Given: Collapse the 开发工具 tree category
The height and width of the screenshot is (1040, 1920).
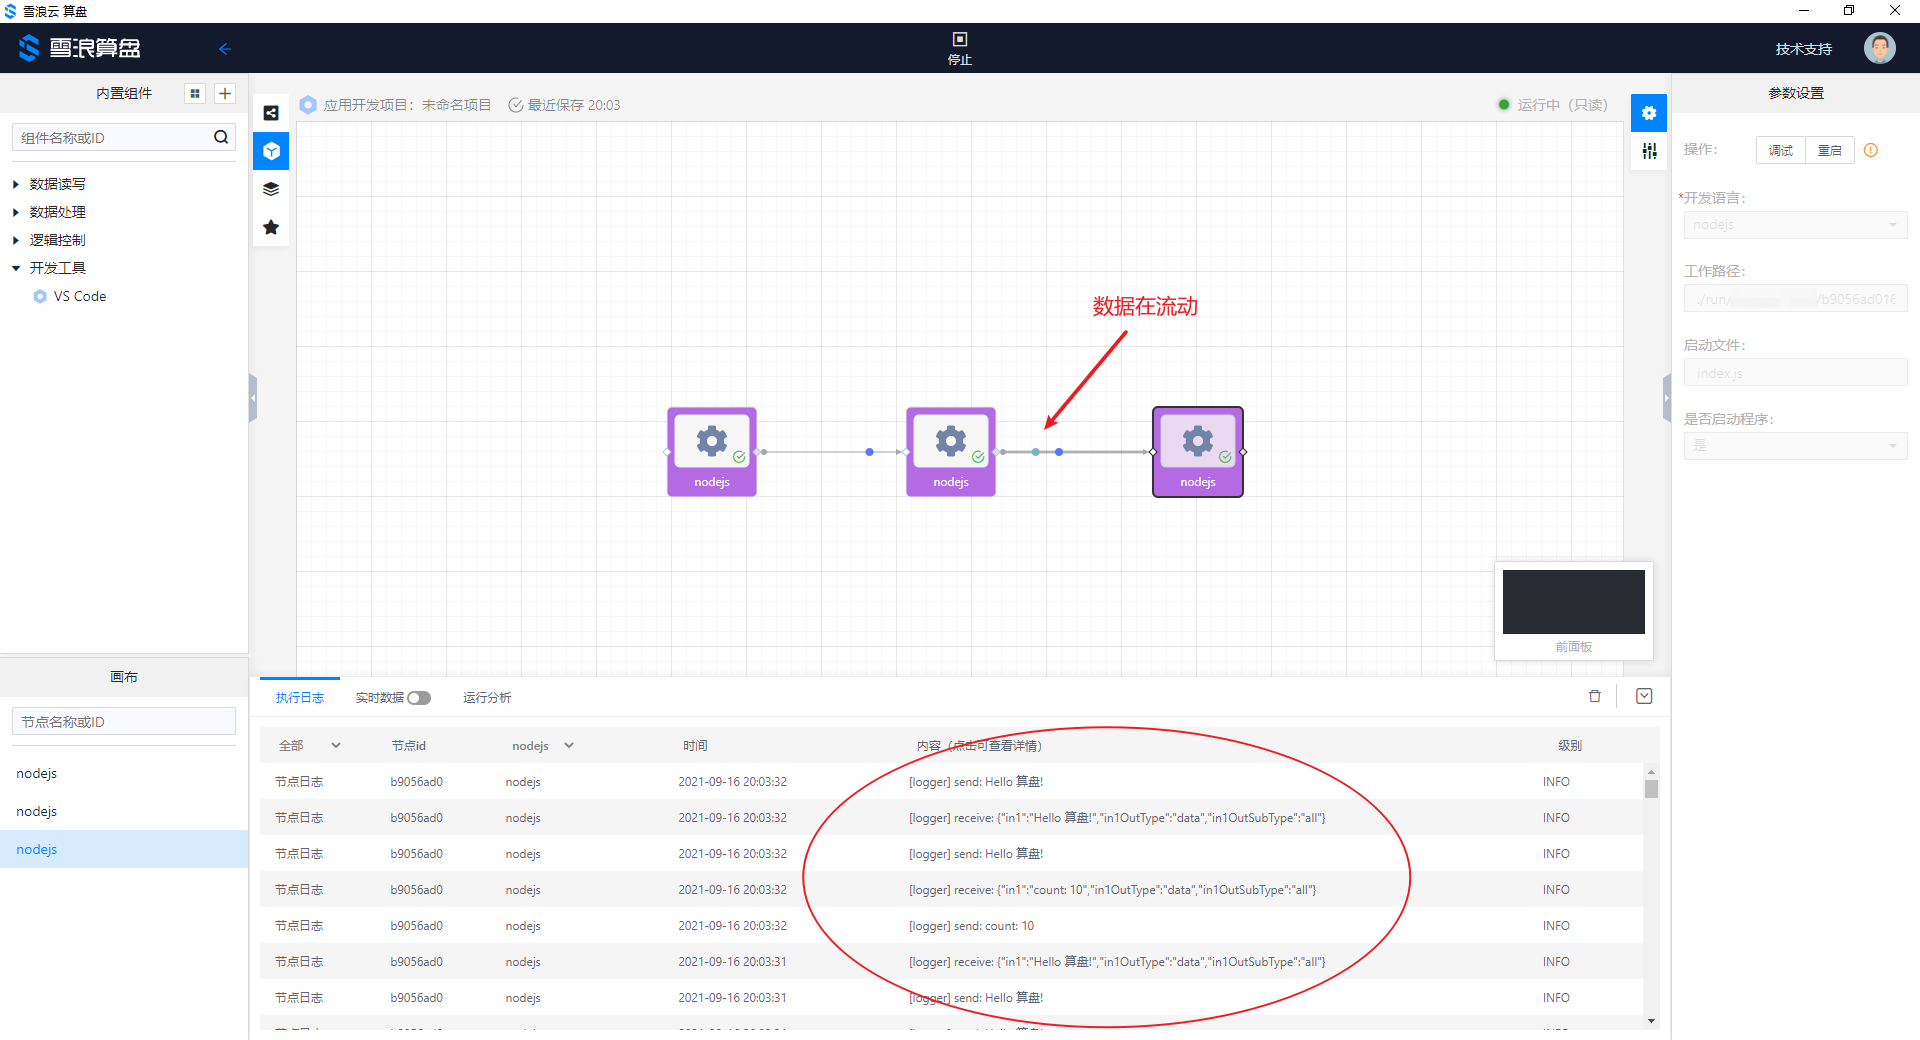Looking at the screenshot, I should 16,268.
